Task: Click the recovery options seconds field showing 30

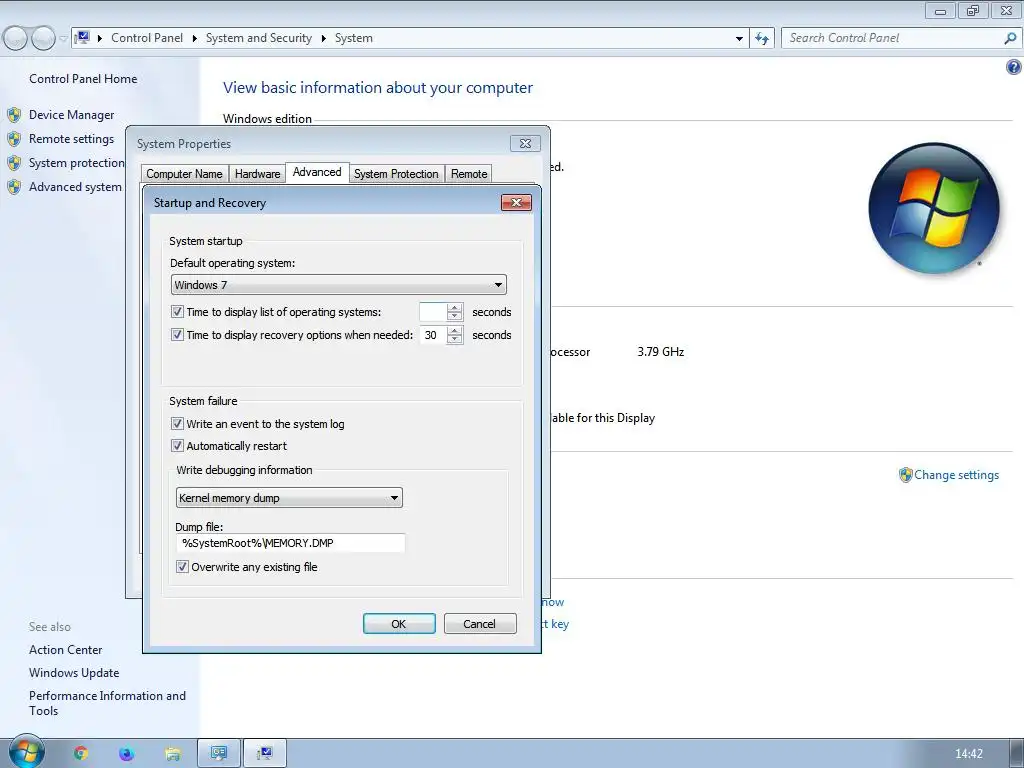Action: tap(434, 335)
